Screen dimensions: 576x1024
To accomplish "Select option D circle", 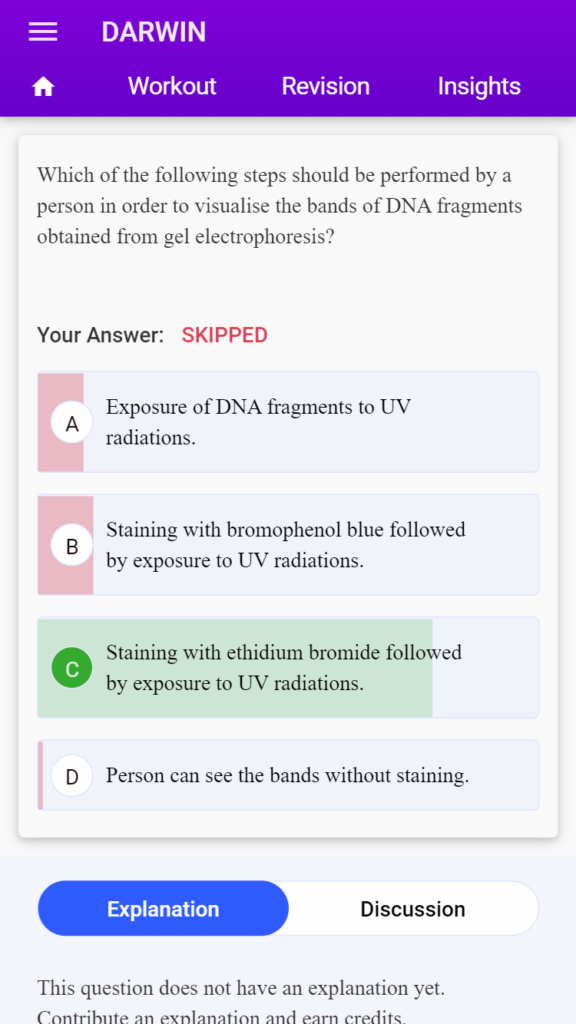I will 72,776.
